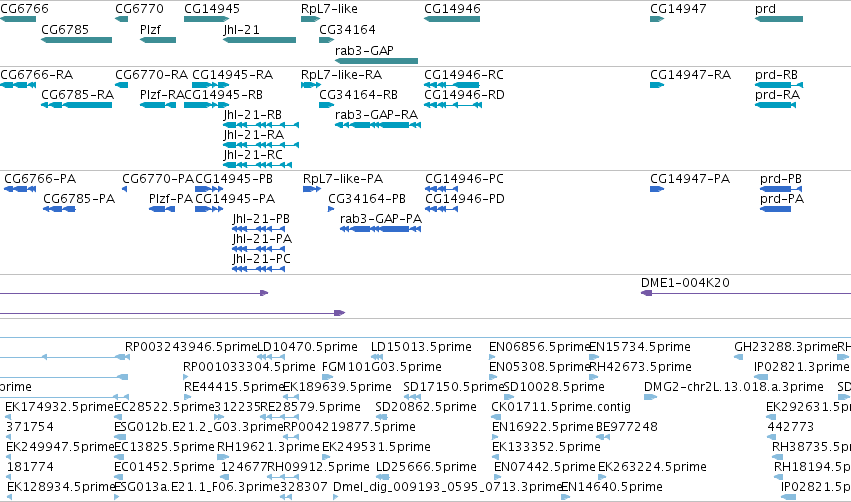851x502 pixels.
Task: Click transcript label CG6766-RA
Action: tap(36, 74)
